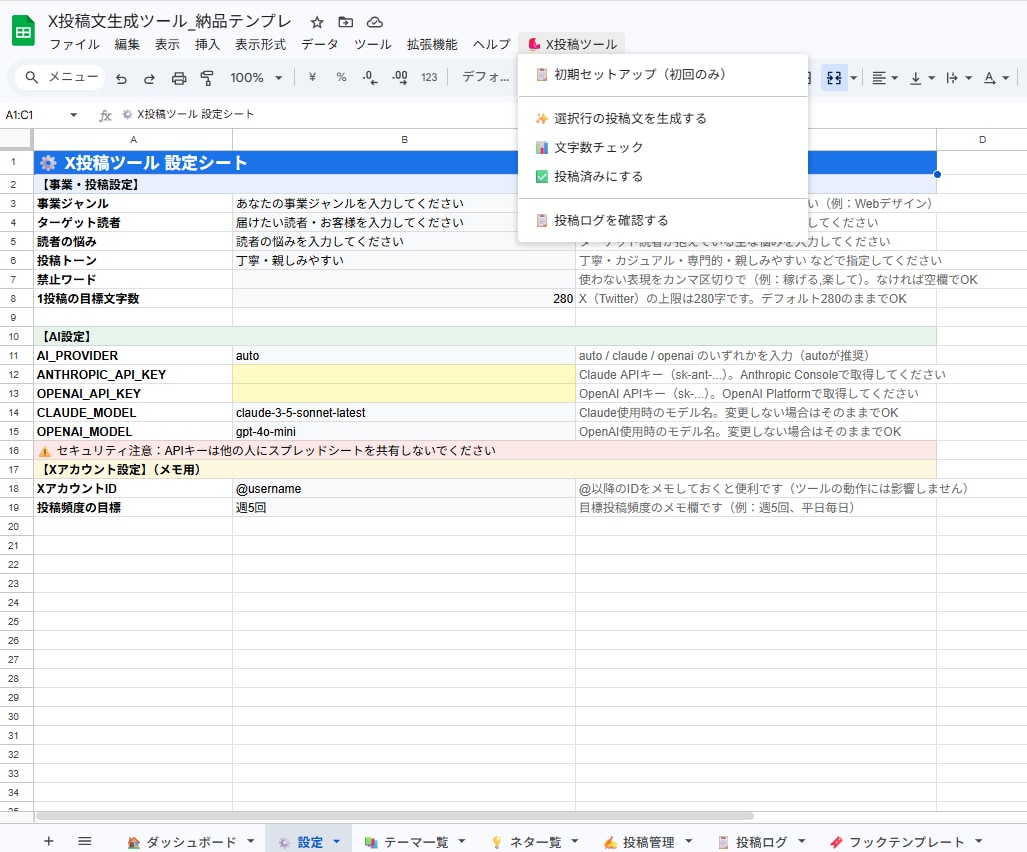View cloud save status icon
Screen dimensions: 1027x852
tap(375, 22)
